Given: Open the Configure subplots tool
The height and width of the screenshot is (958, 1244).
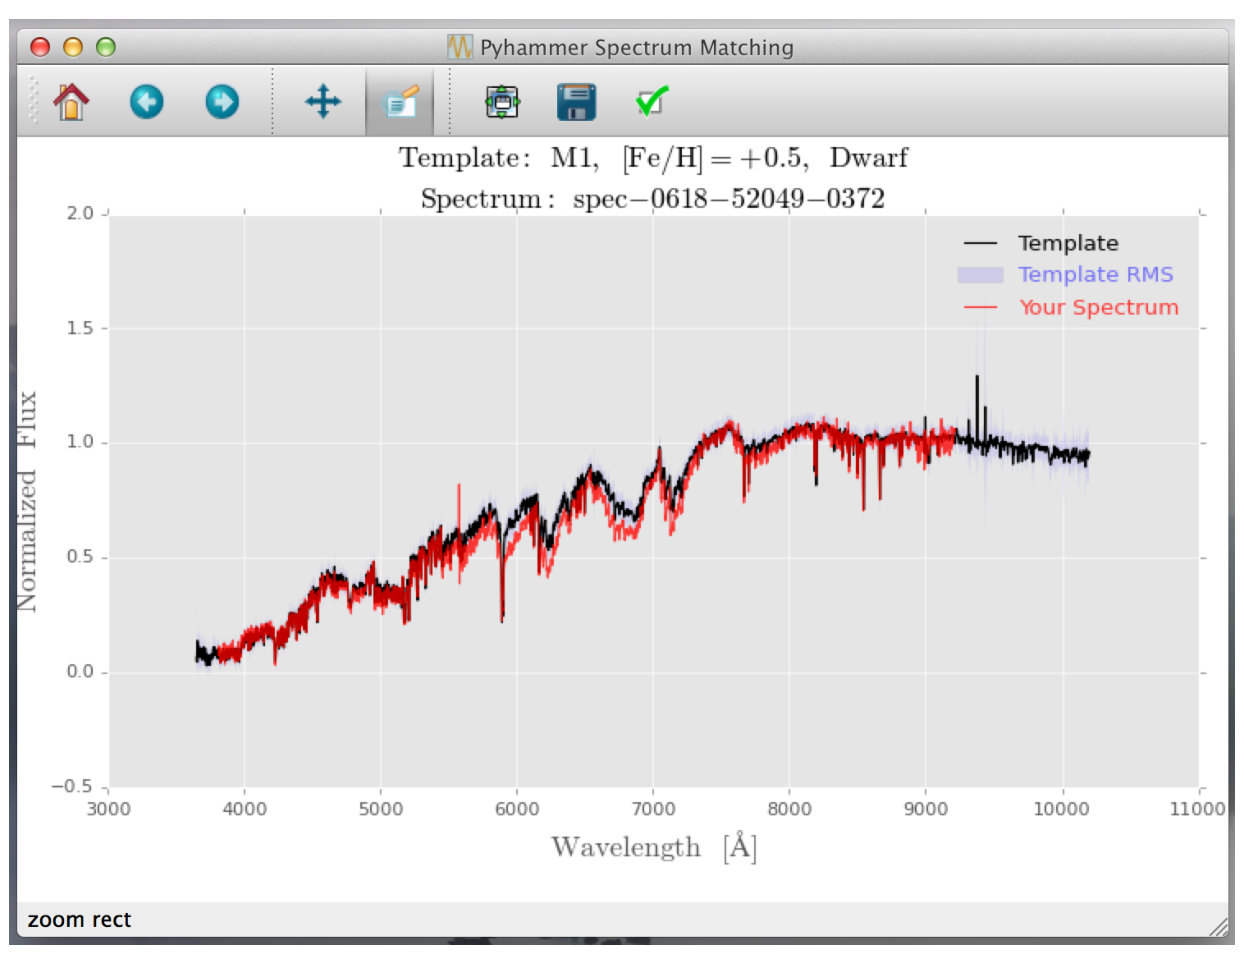Looking at the screenshot, I should [x=502, y=102].
